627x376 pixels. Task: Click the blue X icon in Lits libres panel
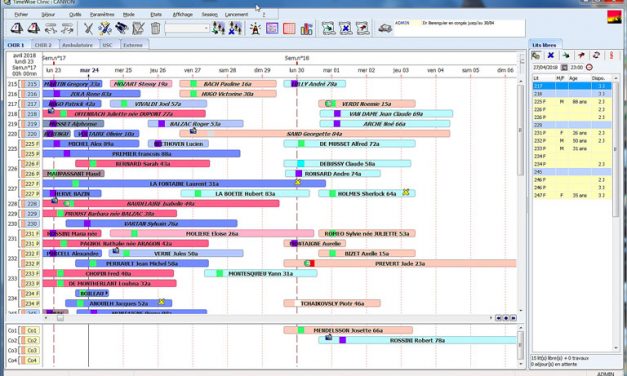point(551,55)
